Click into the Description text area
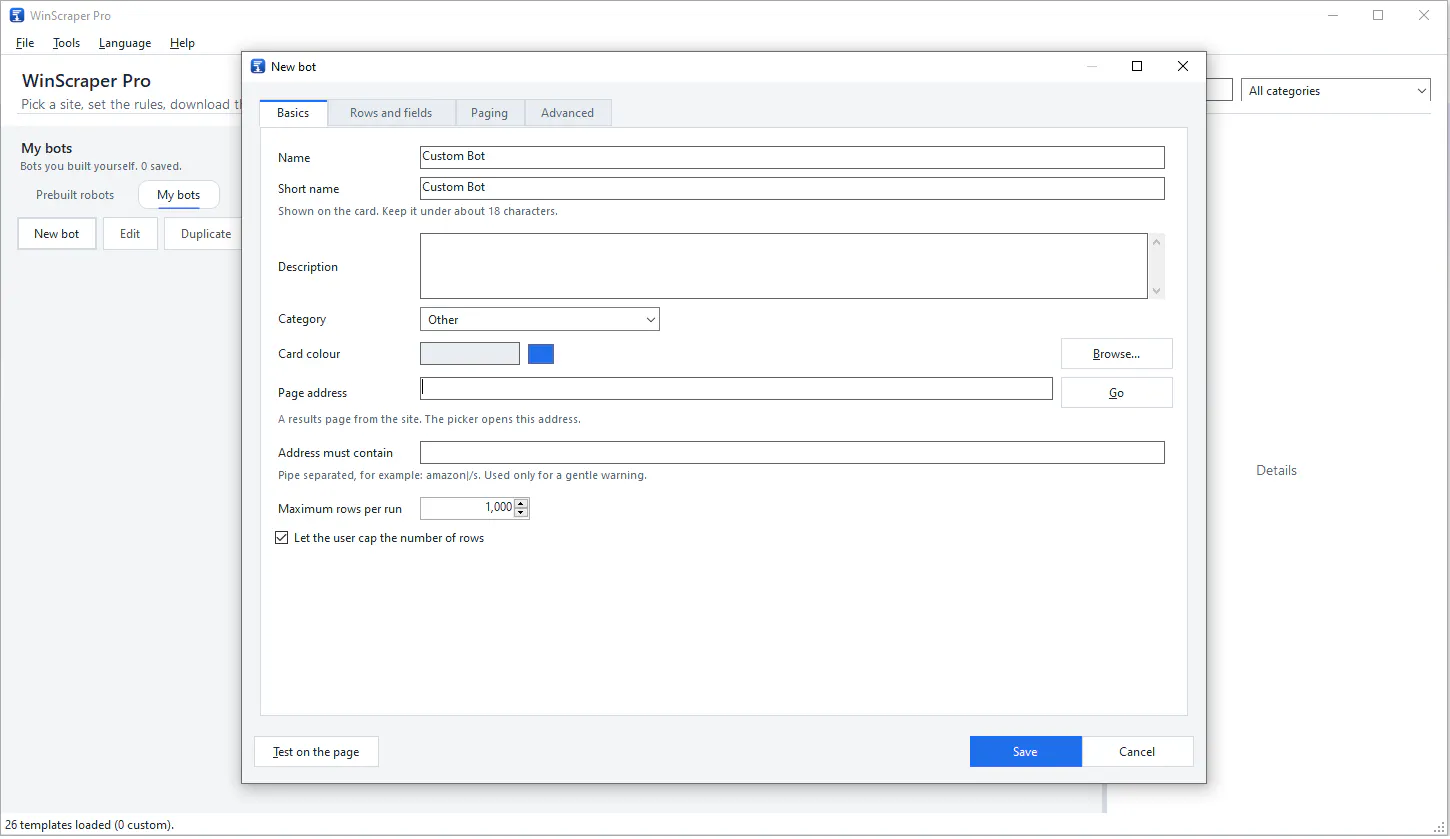This screenshot has height=839, width=1450. [x=783, y=266]
